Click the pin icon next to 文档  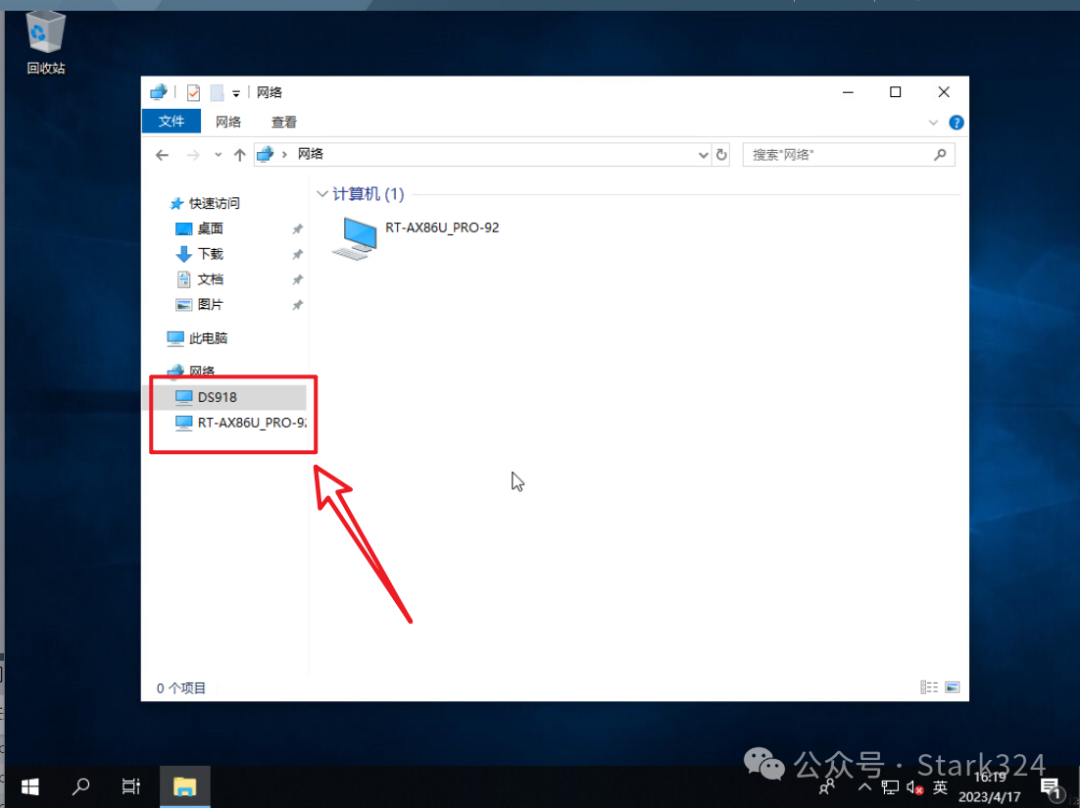[x=298, y=280]
